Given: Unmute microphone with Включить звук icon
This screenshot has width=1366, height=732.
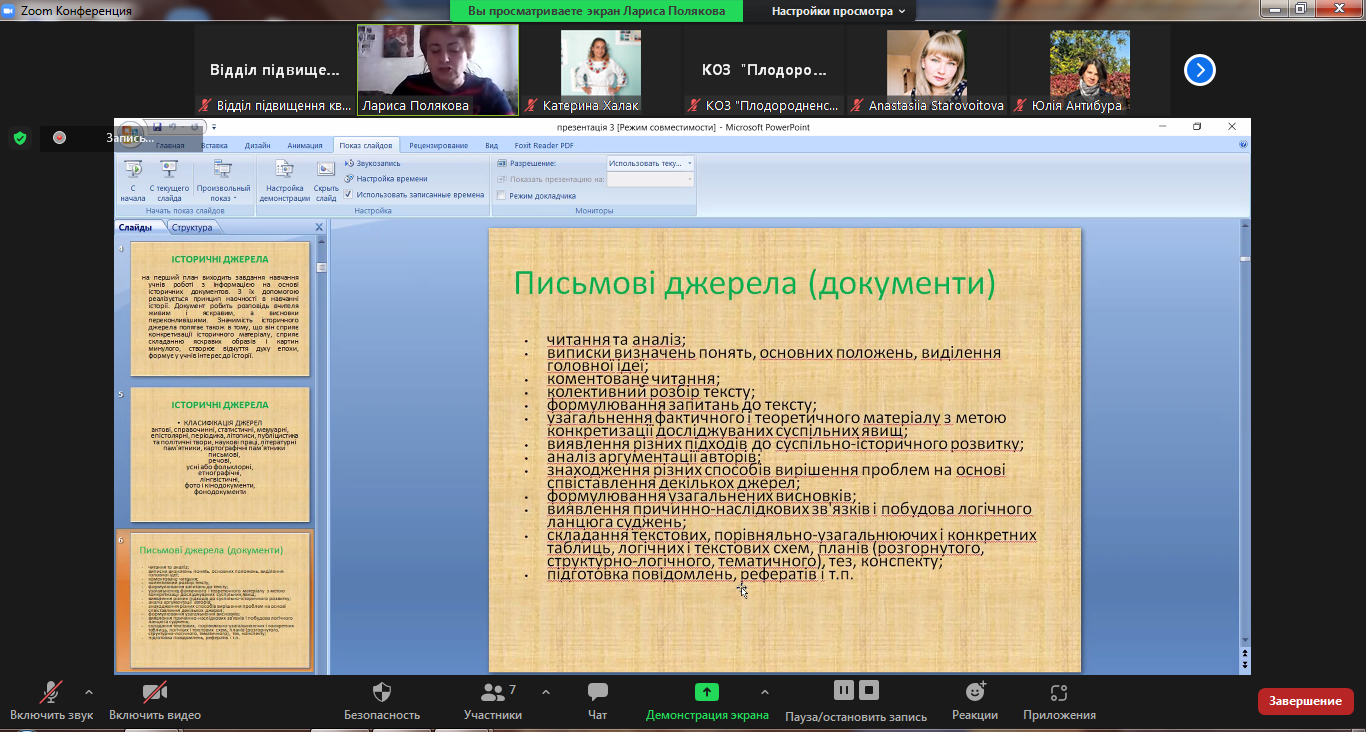Looking at the screenshot, I should [50, 693].
